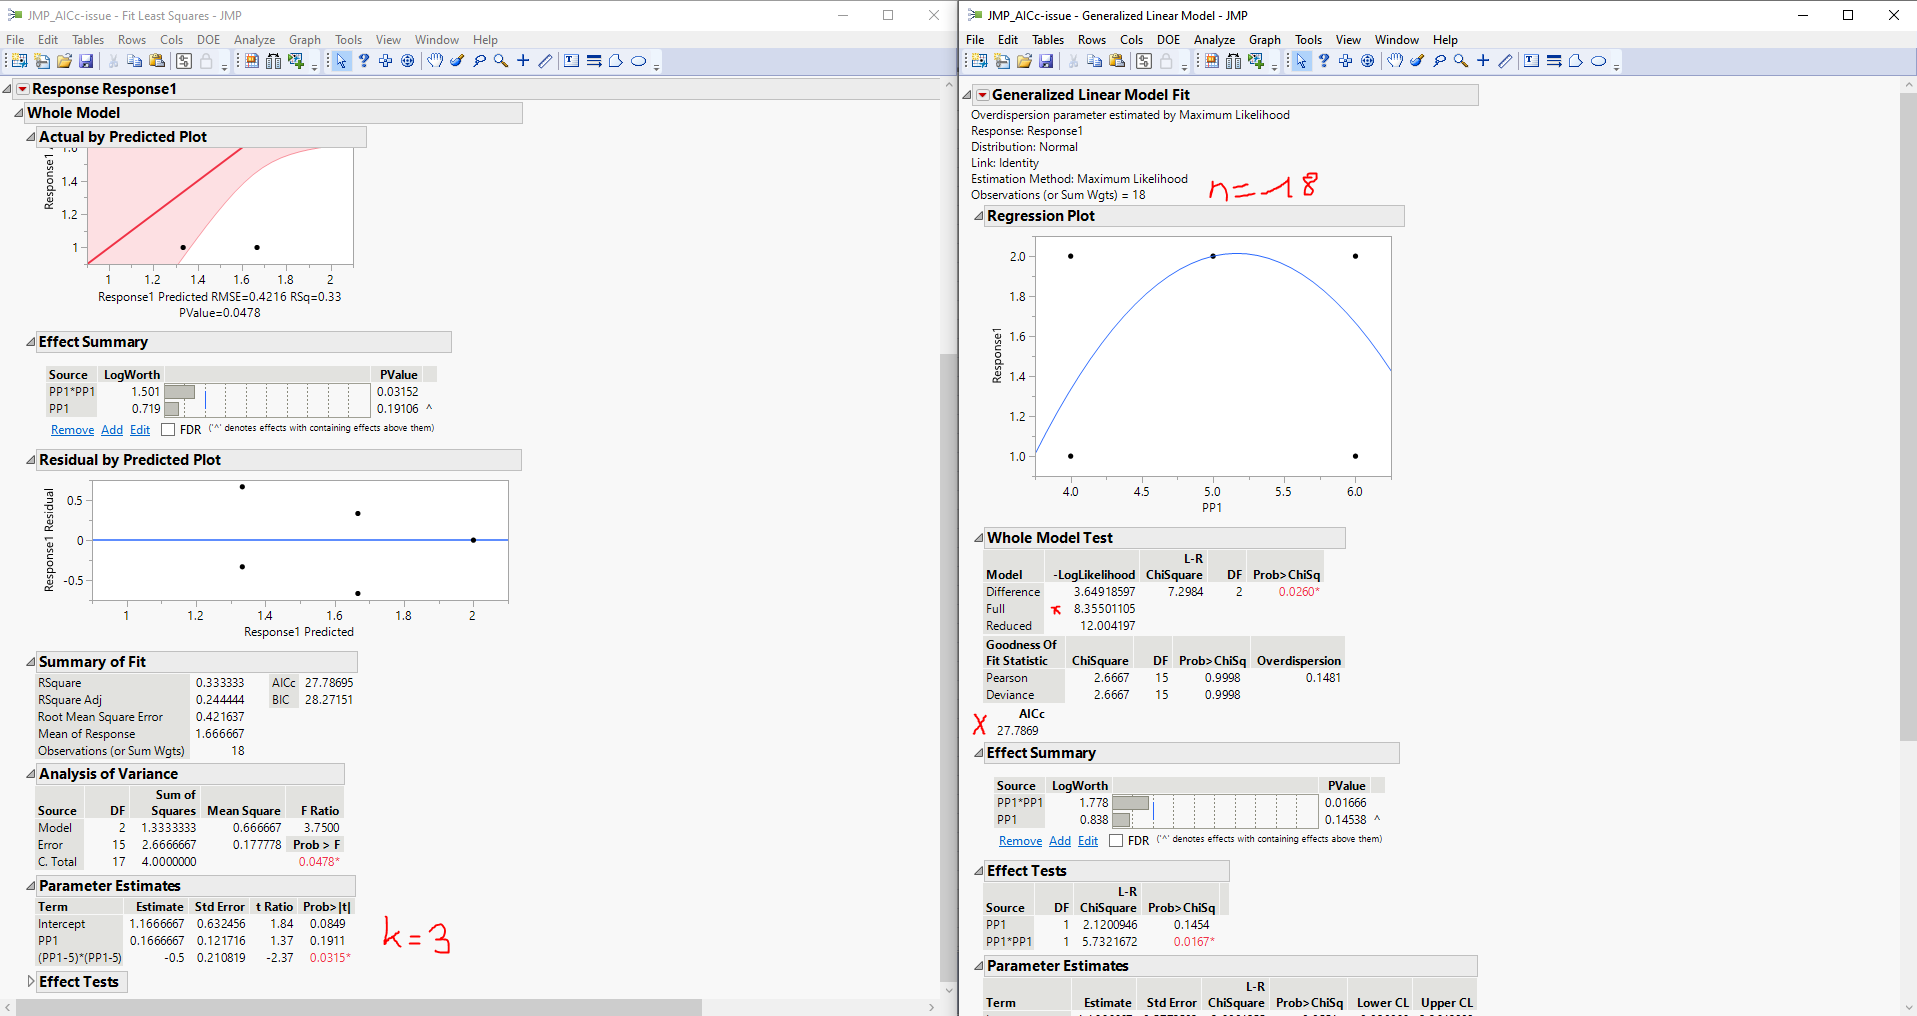The width and height of the screenshot is (1917, 1016).
Task: Open red triangle menu for Response Response1
Action: (22, 89)
